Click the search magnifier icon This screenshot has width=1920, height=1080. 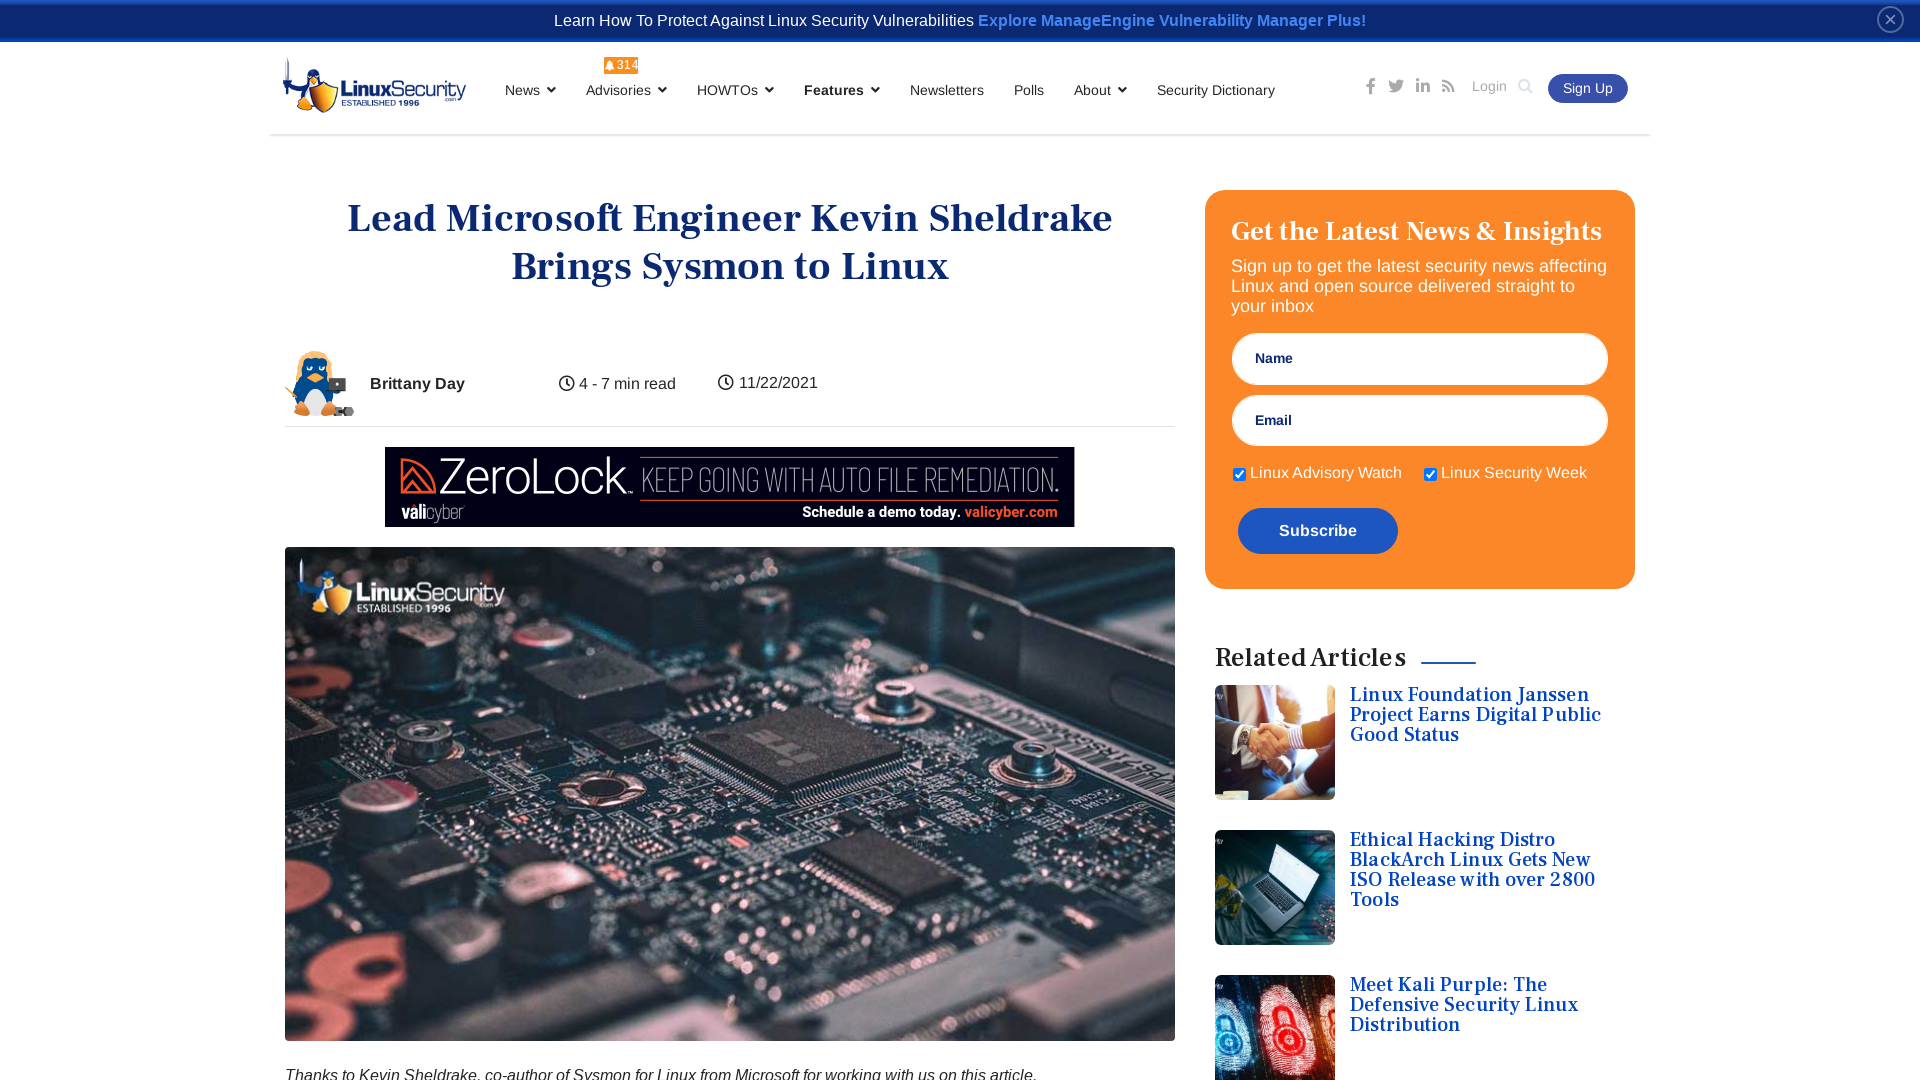(x=1525, y=86)
